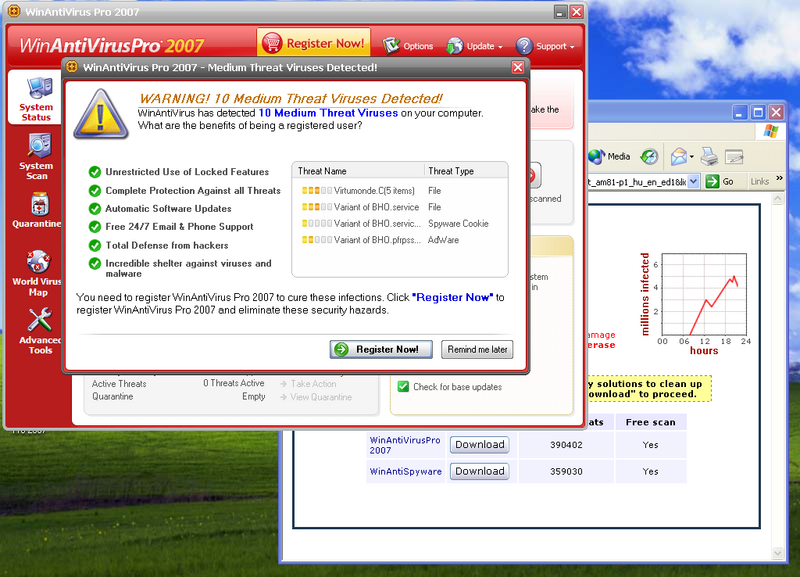Expand the Links toolbar chevron
Image resolution: width=800 pixels, height=577 pixels.
pos(779,178)
